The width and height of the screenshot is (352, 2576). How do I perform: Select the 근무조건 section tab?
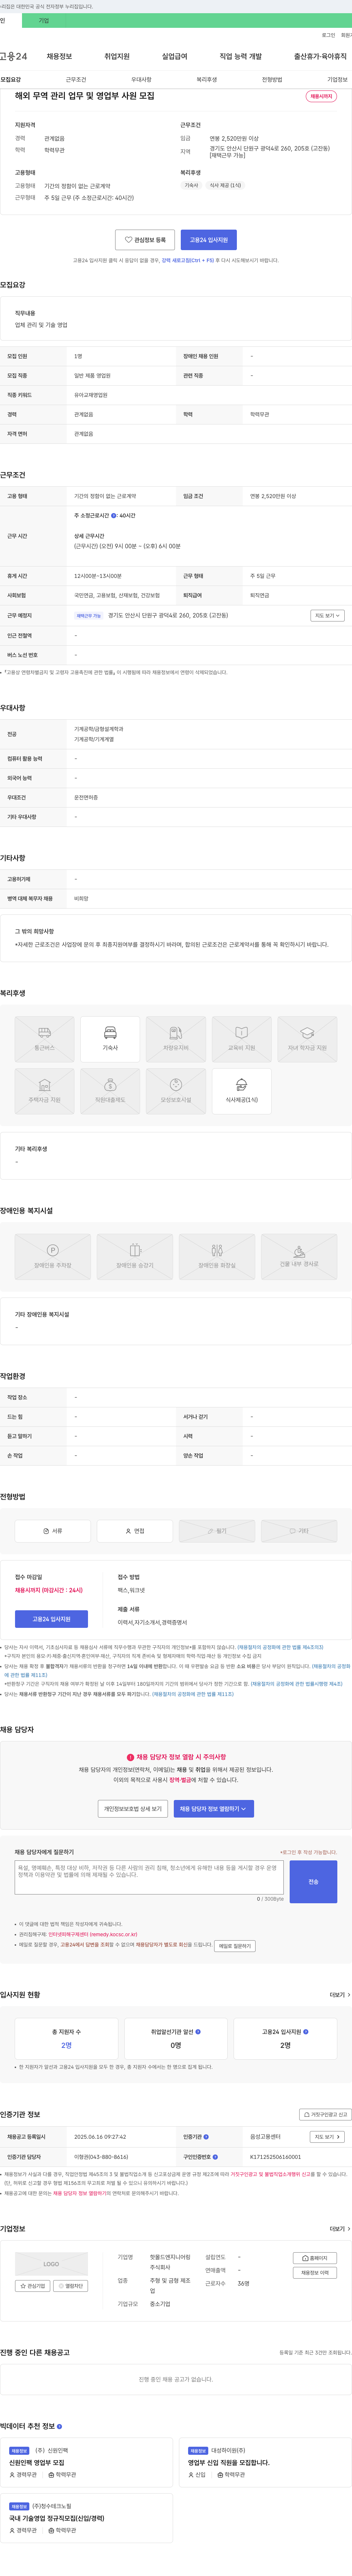[x=76, y=79]
